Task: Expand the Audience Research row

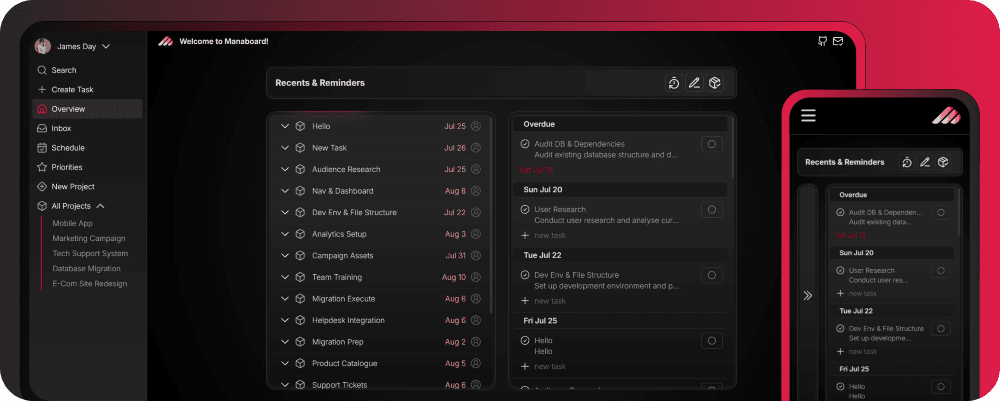Action: pos(284,170)
